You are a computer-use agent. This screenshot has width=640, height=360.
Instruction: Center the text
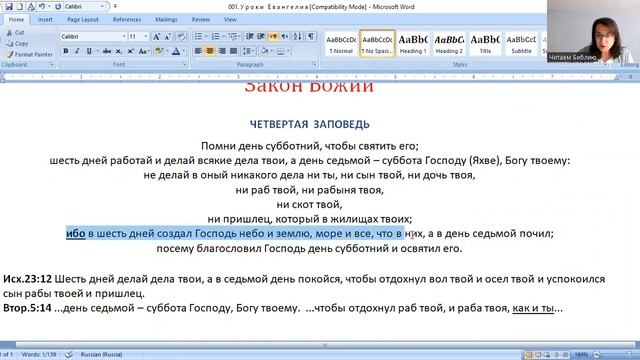[x=210, y=51]
